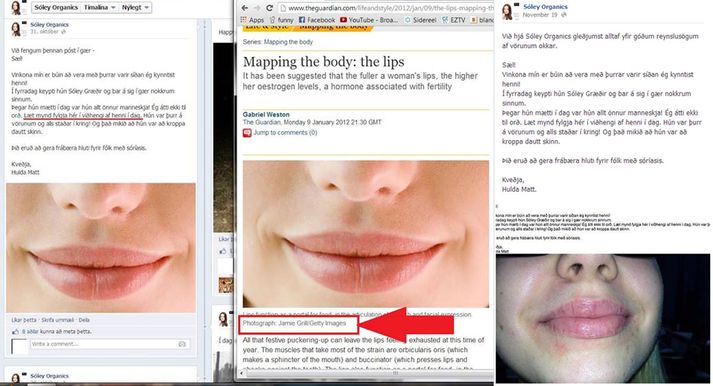The width and height of the screenshot is (713, 386).
Task: Open the Guardian address bar
Action: click(x=386, y=8)
